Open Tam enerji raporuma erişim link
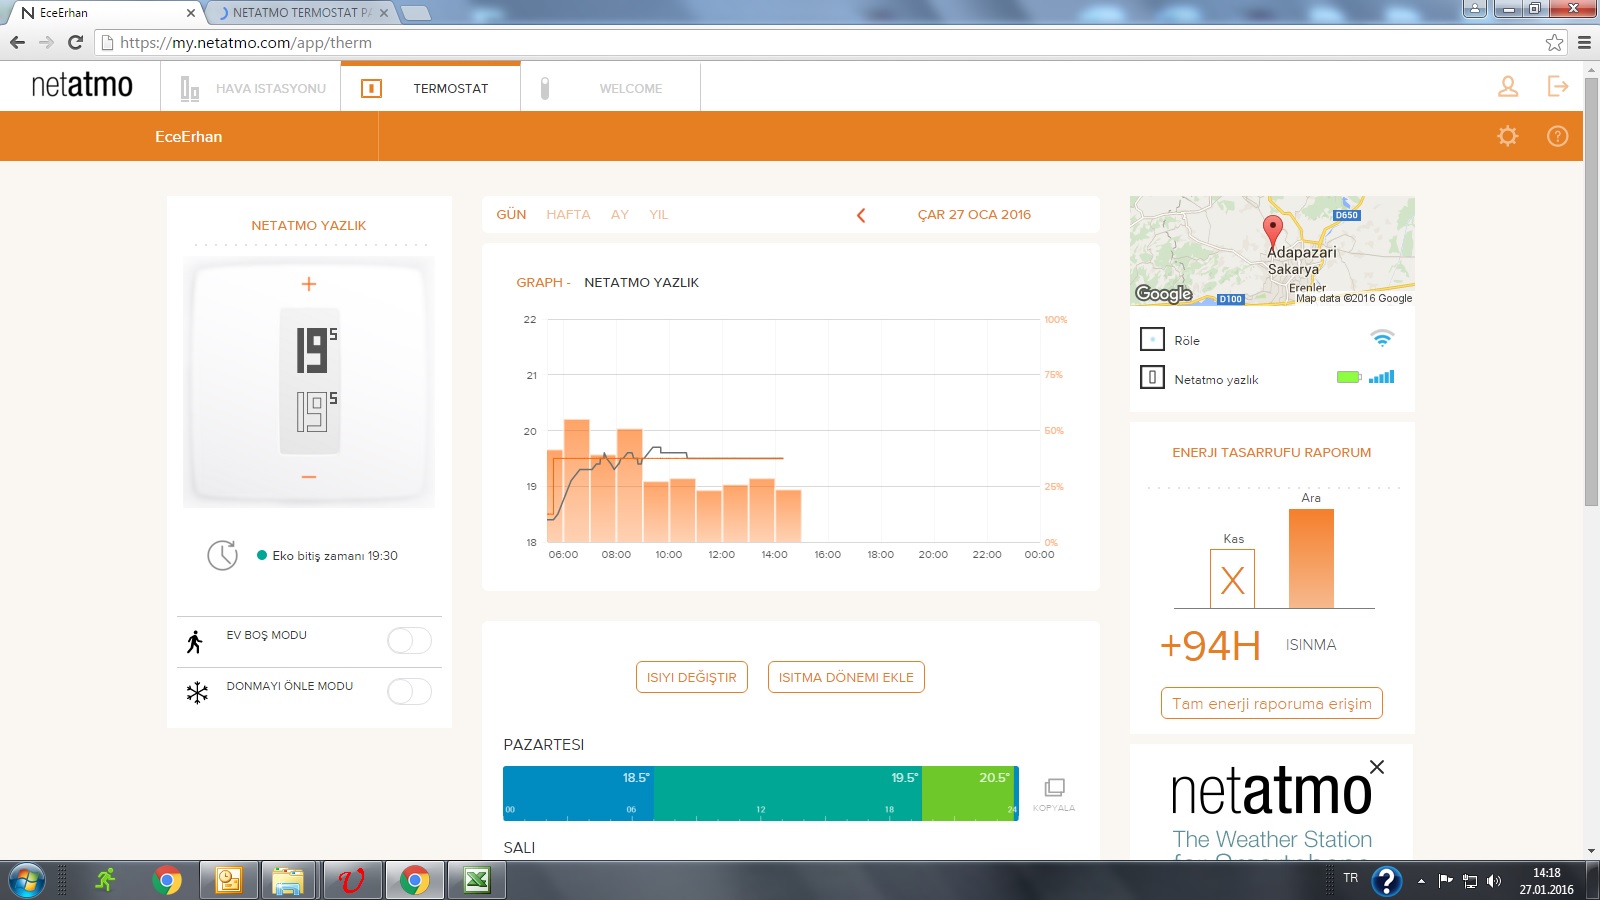 [1271, 703]
